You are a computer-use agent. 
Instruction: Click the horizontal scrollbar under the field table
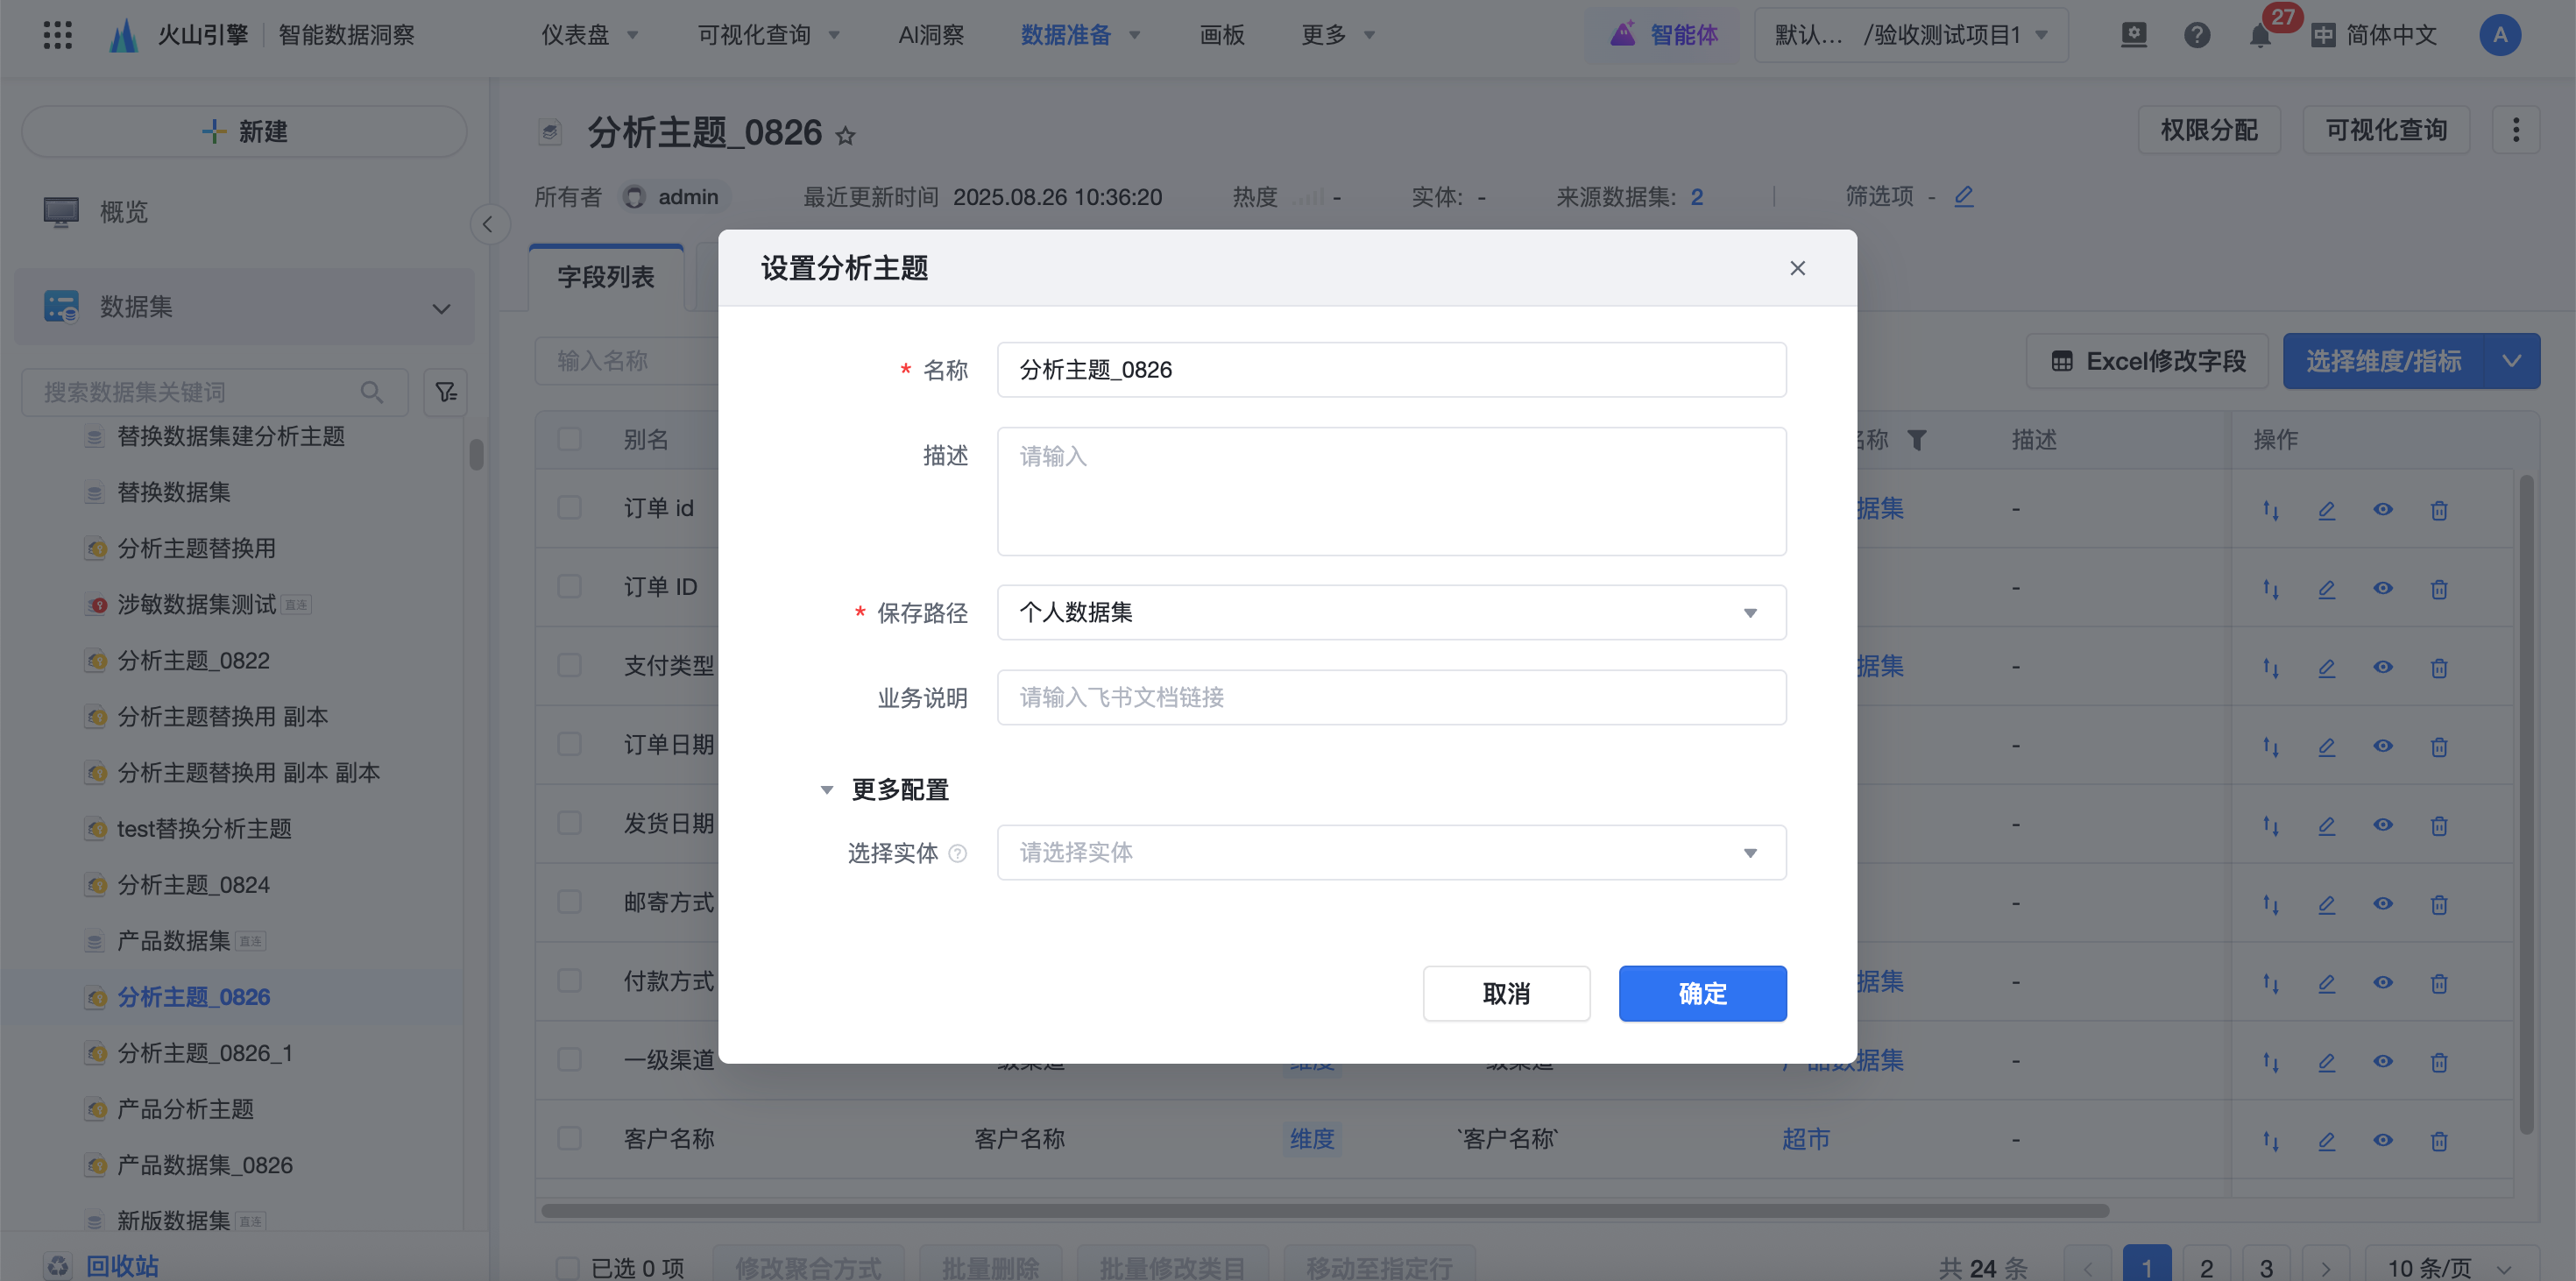(1325, 1211)
